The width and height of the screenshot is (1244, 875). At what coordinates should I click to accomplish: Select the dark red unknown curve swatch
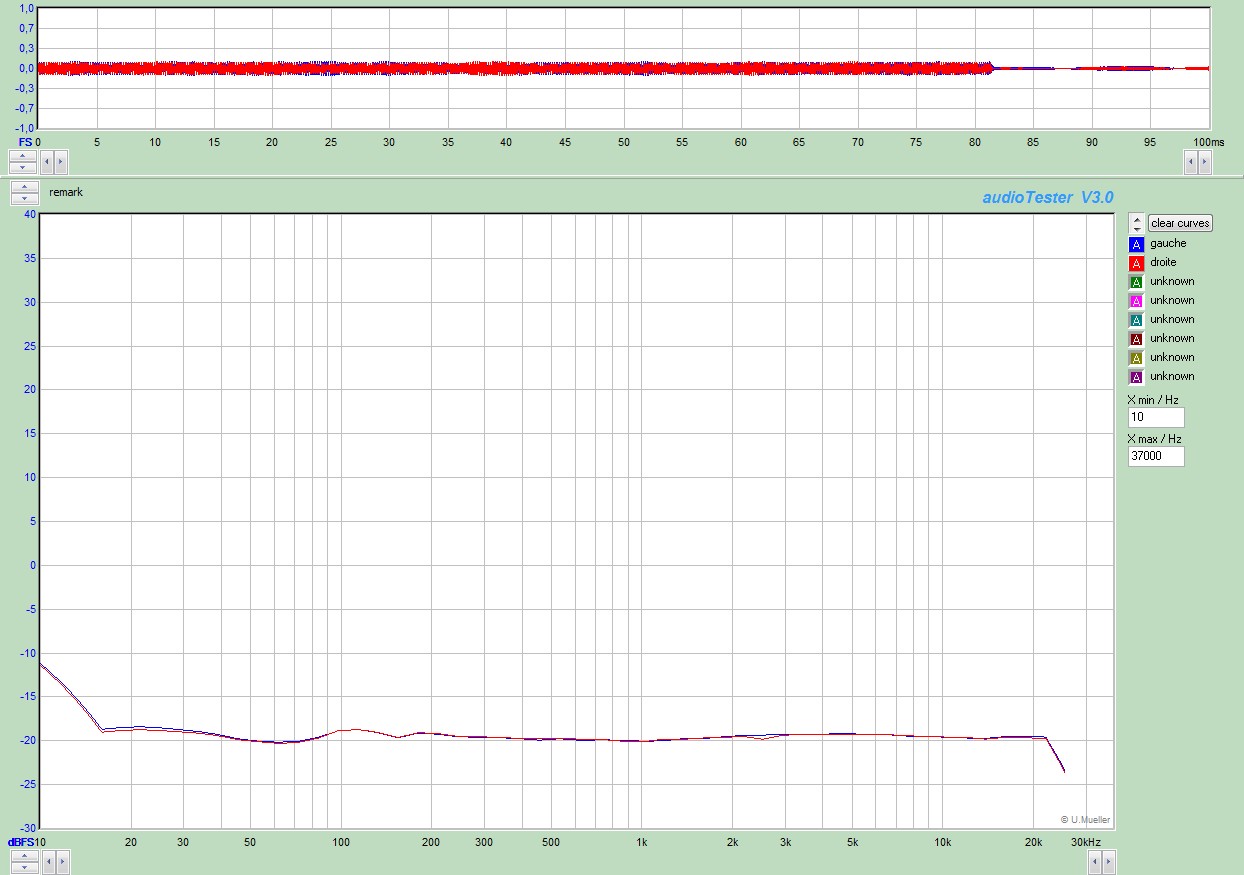click(1136, 339)
